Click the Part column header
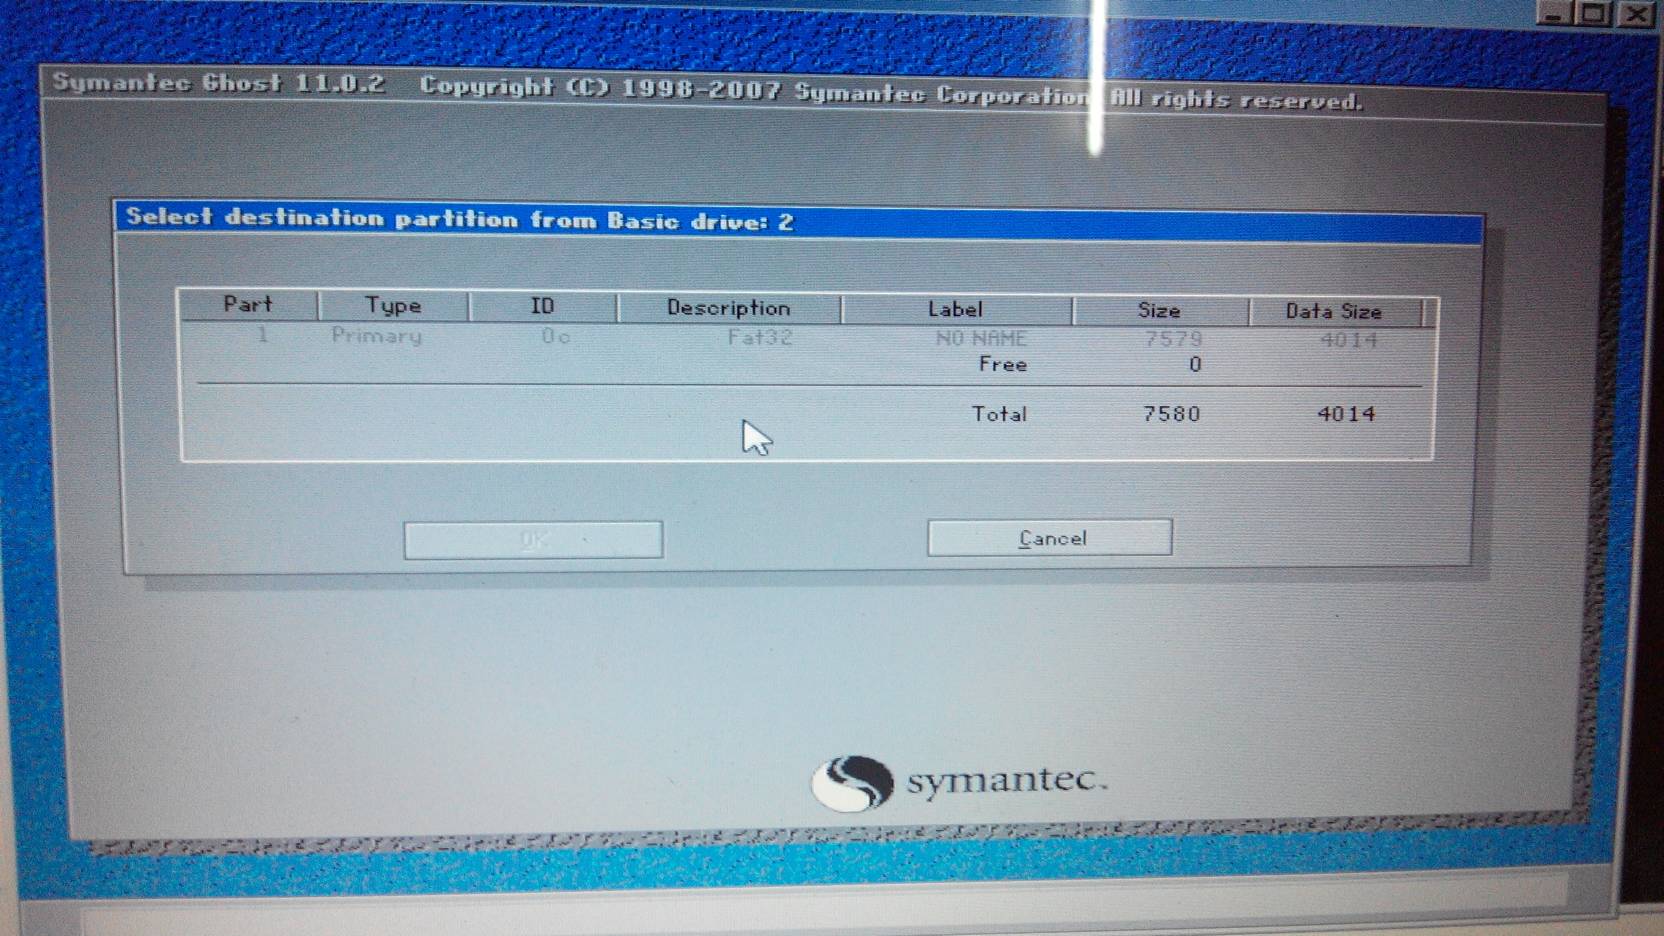Viewport: 1664px width, 936px height. (248, 304)
